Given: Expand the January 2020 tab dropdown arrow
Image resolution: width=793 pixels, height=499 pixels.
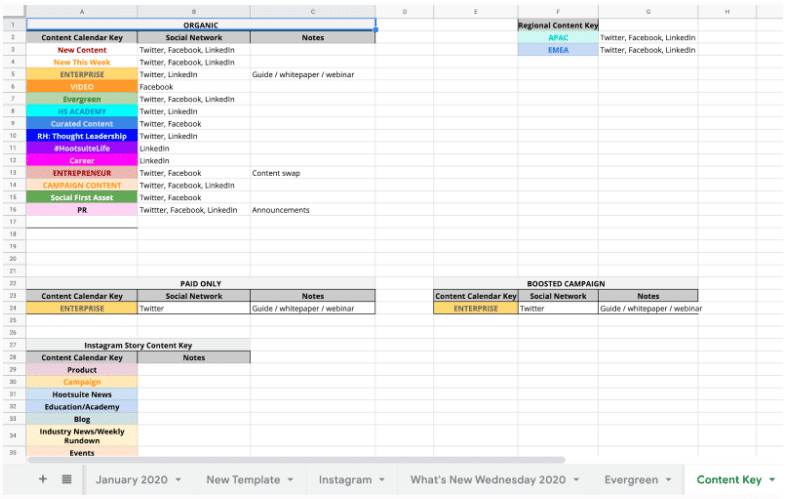Looking at the screenshot, I should pos(178,480).
